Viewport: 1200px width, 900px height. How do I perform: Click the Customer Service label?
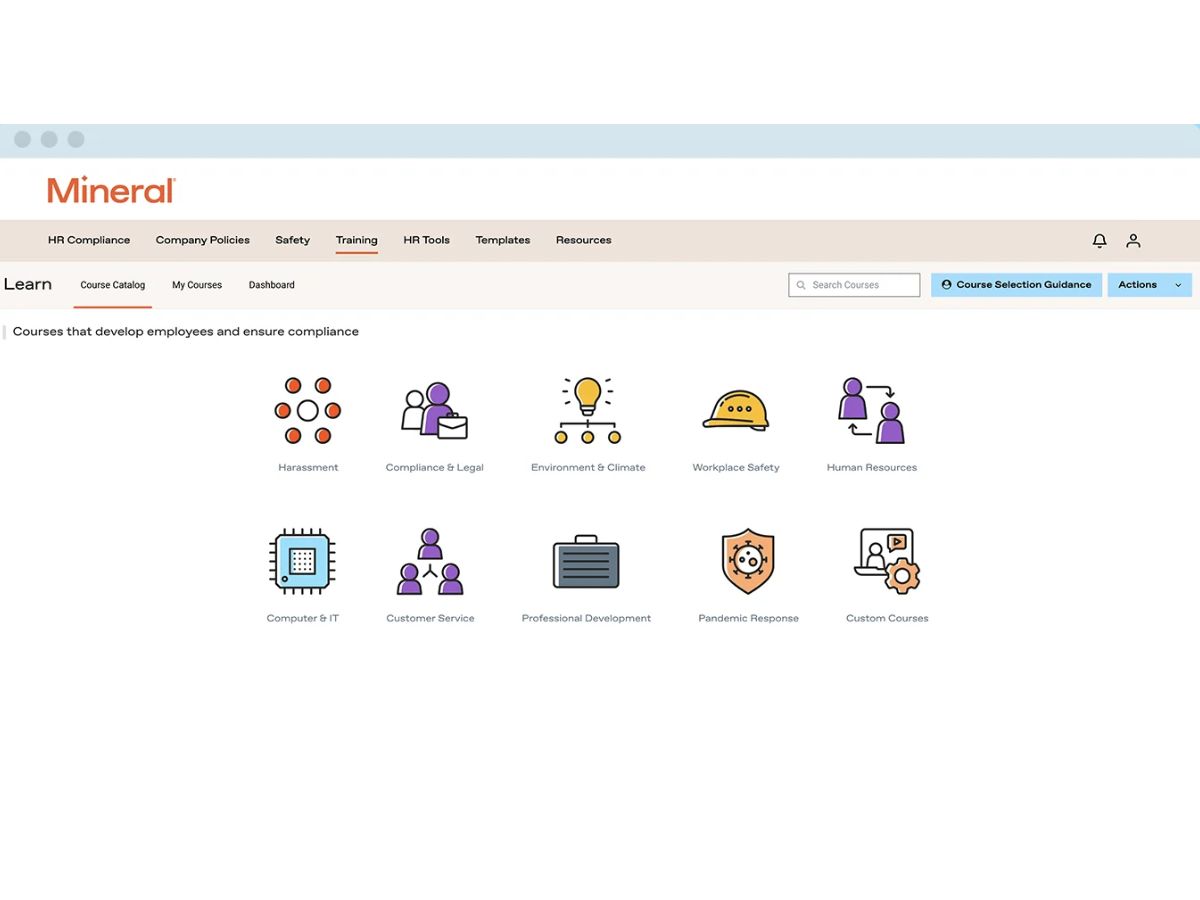(x=430, y=619)
